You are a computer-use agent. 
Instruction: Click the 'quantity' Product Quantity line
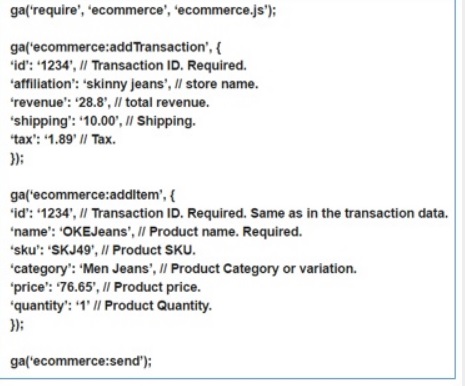pos(111,306)
